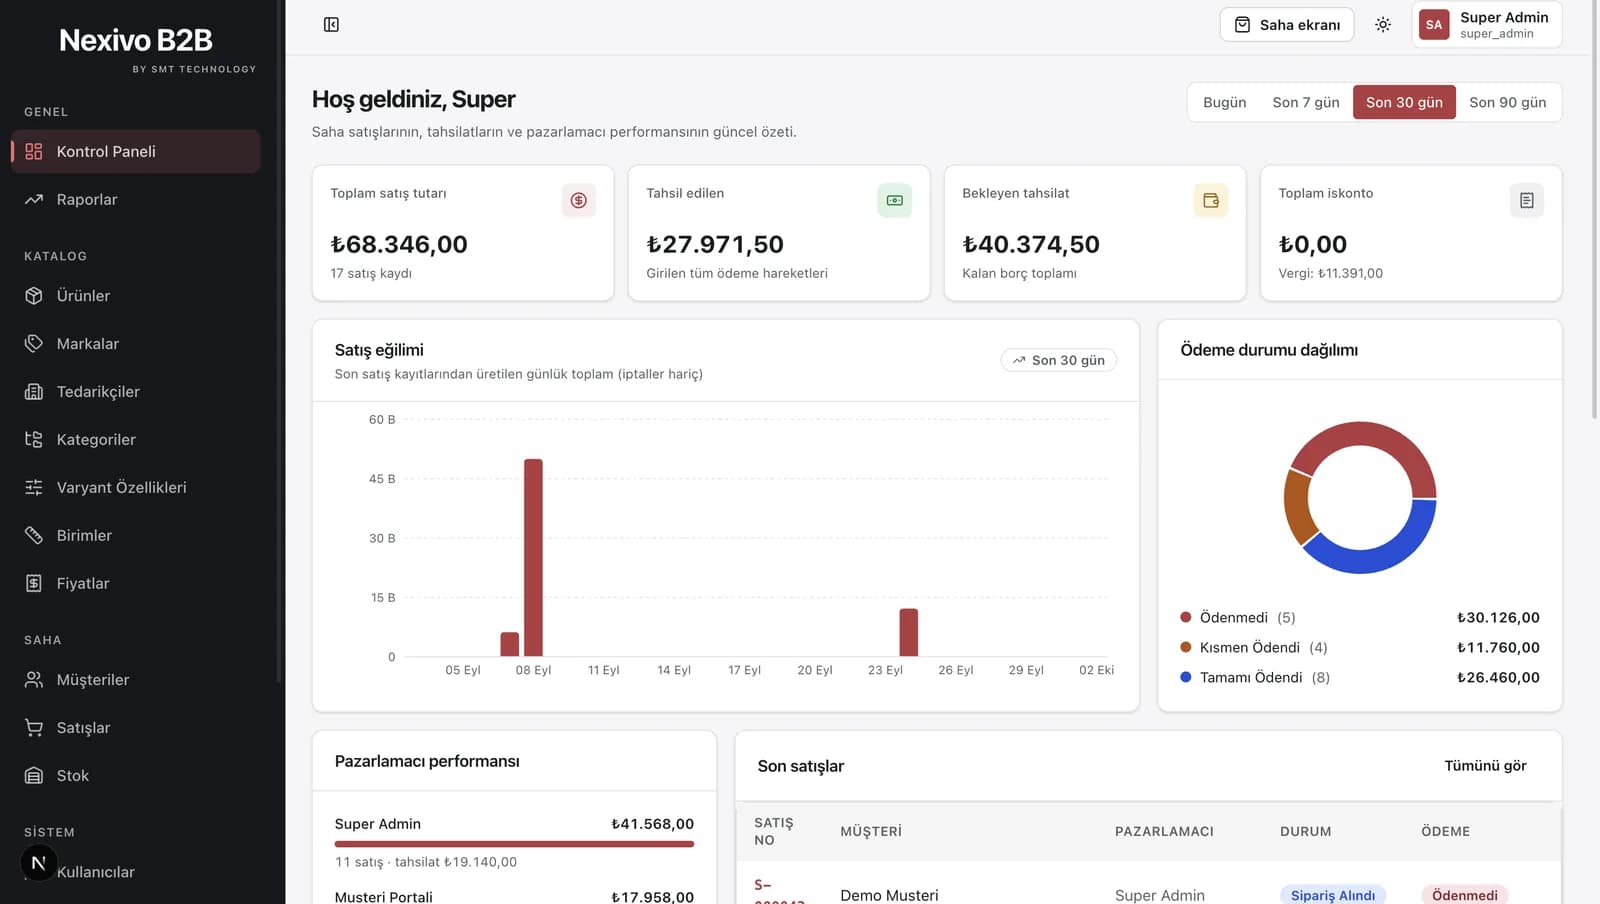Image resolution: width=1600 pixels, height=904 pixels.
Task: Click the Satışlar shopping cart icon
Action: [x=34, y=727]
